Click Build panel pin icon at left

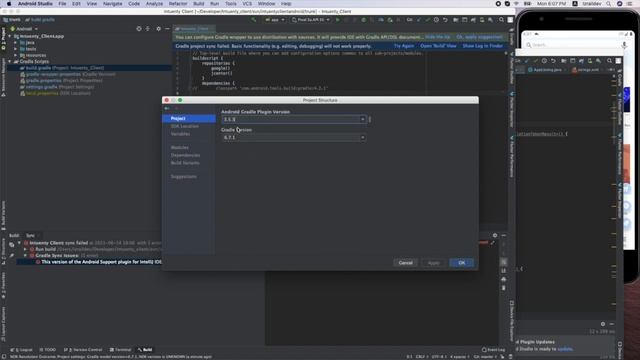tap(12, 255)
